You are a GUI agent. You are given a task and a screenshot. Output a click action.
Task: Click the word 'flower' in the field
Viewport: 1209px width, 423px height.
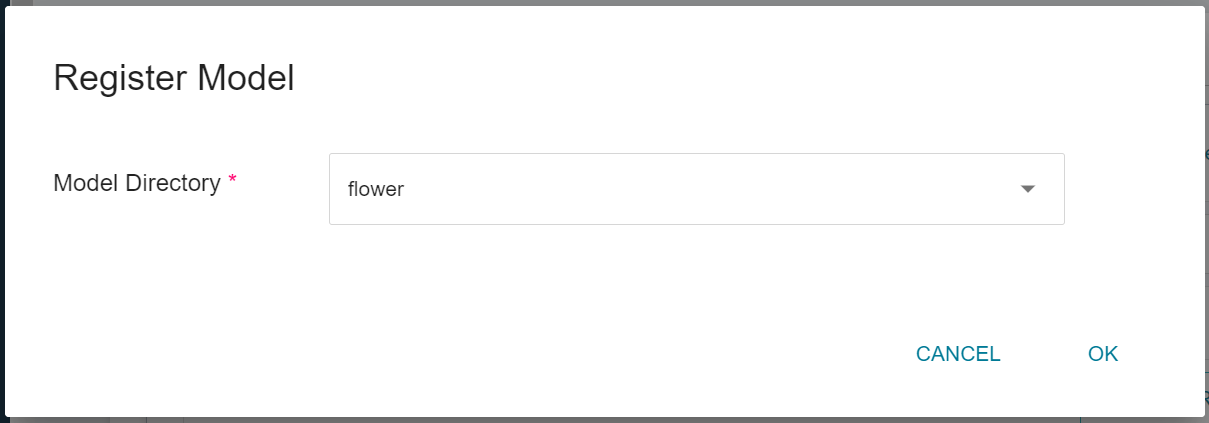coord(376,189)
